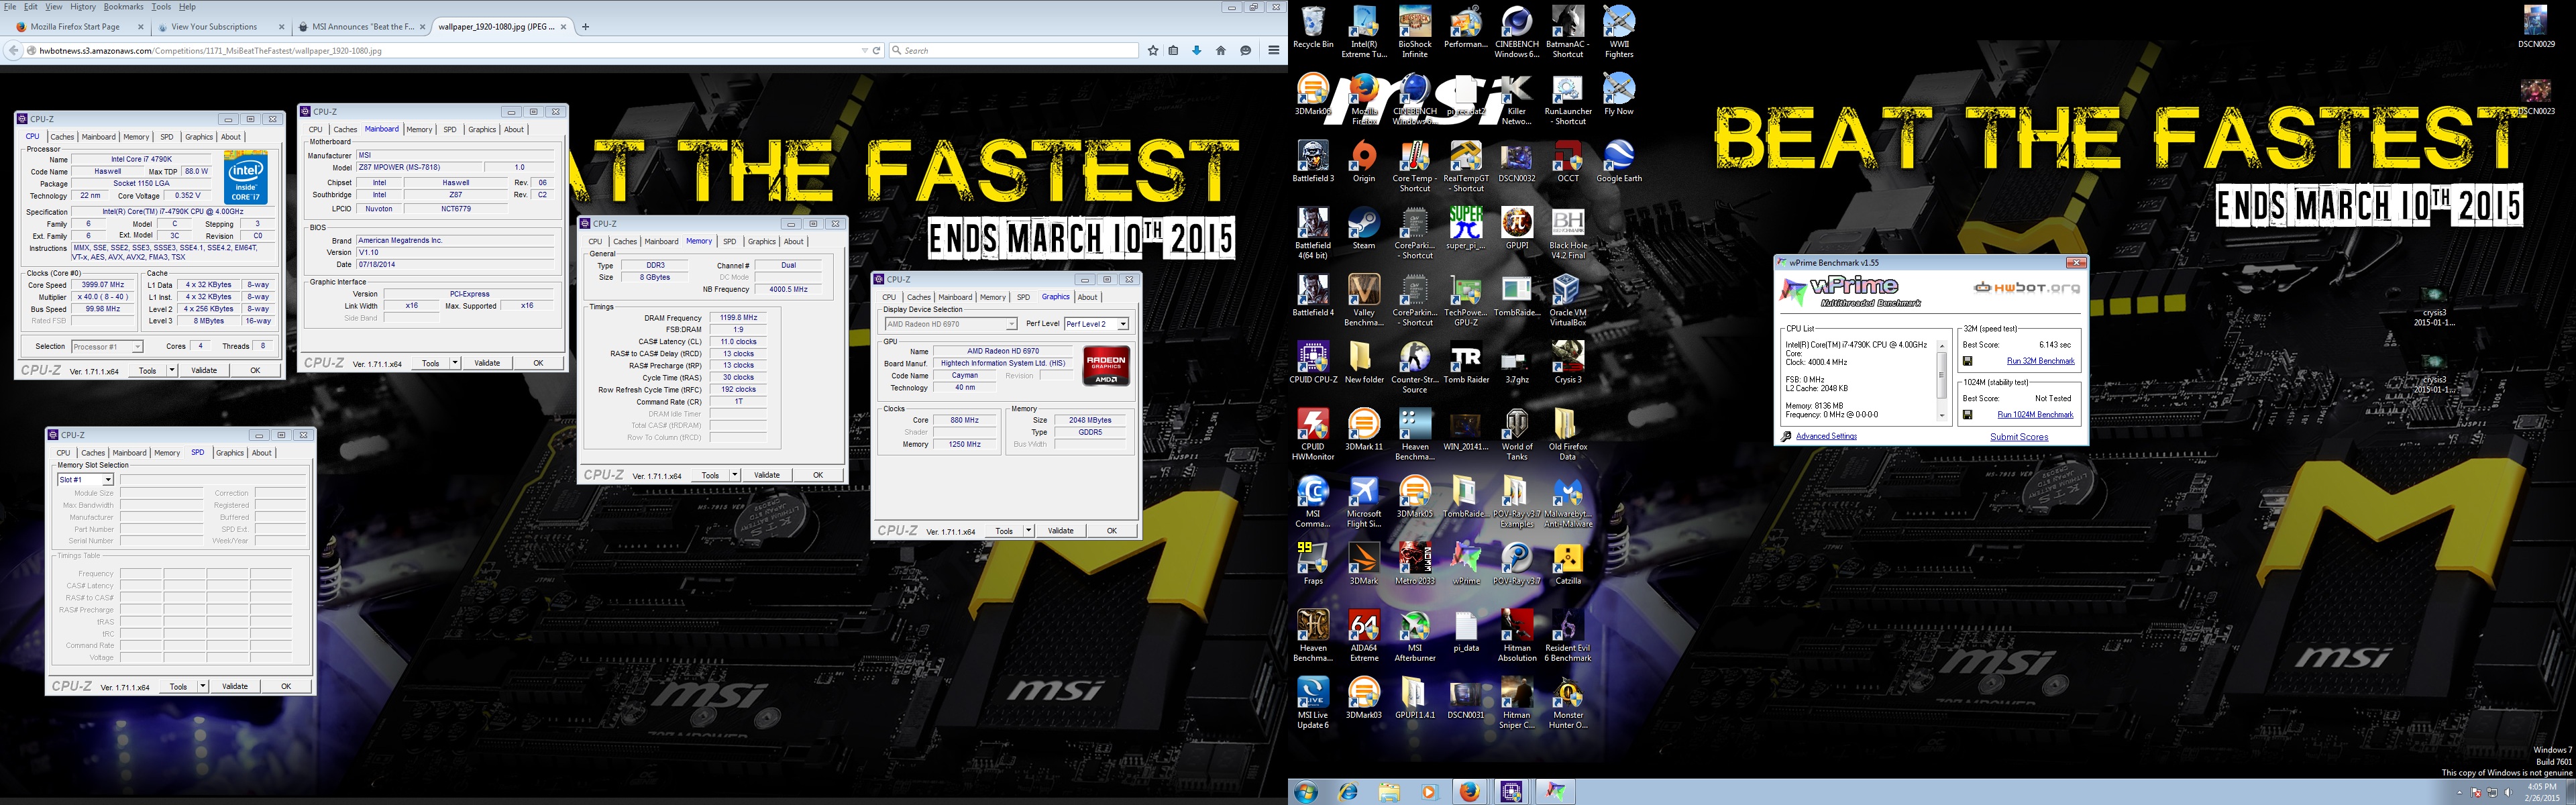Open Internet Explorer in the taskbar
Viewport: 2576px width, 805px height.
tap(1348, 792)
